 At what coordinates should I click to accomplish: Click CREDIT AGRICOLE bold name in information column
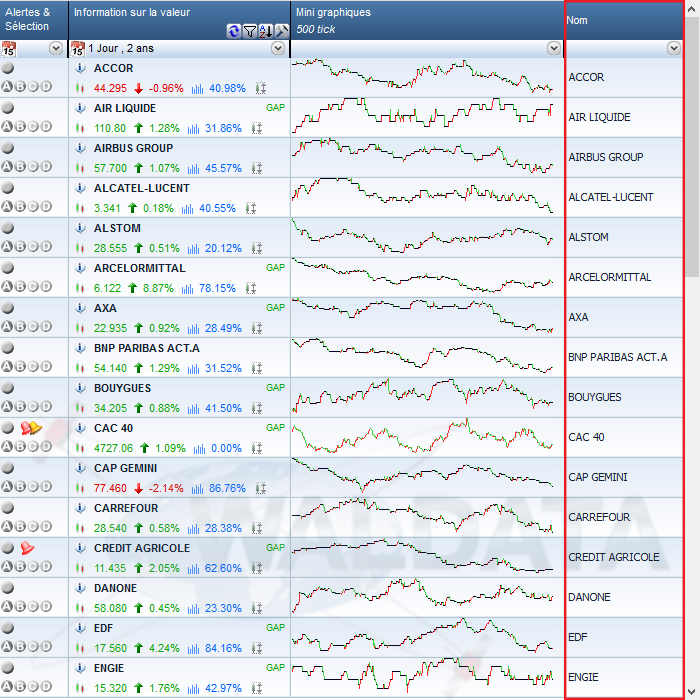tap(142, 548)
